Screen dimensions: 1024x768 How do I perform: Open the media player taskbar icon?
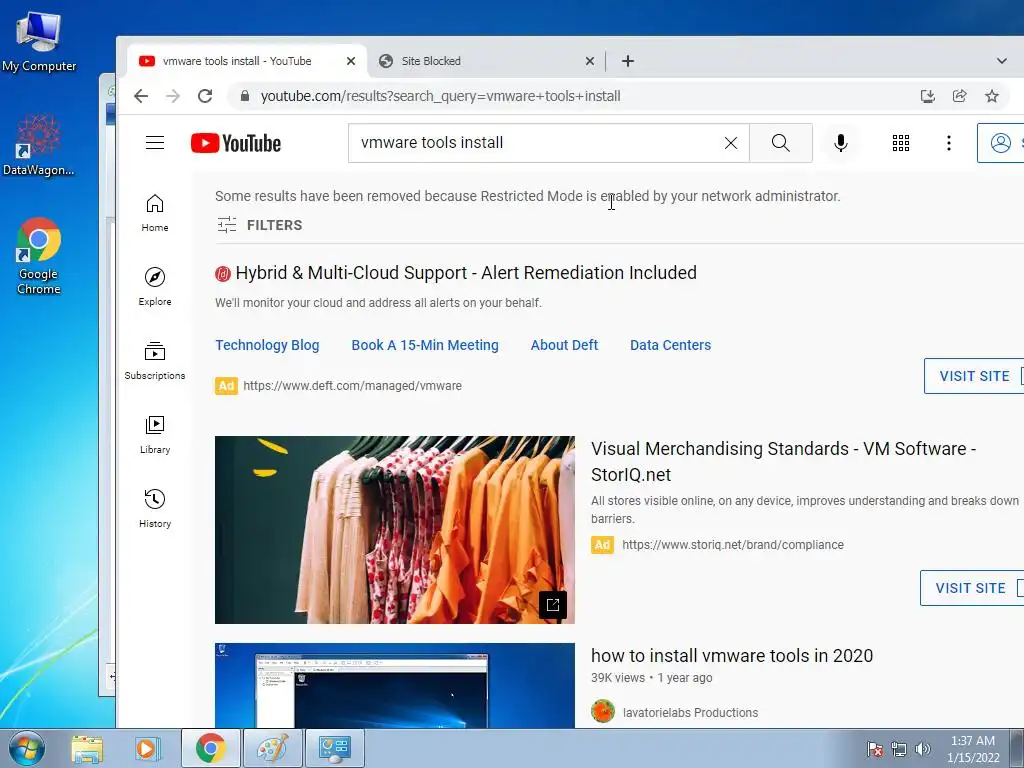click(148, 749)
